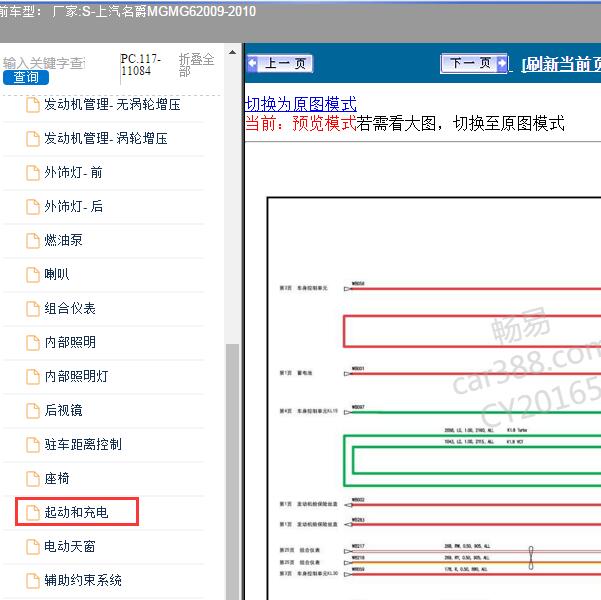Click document icon beside 起动和充电
This screenshot has width=601, height=600.
33,513
